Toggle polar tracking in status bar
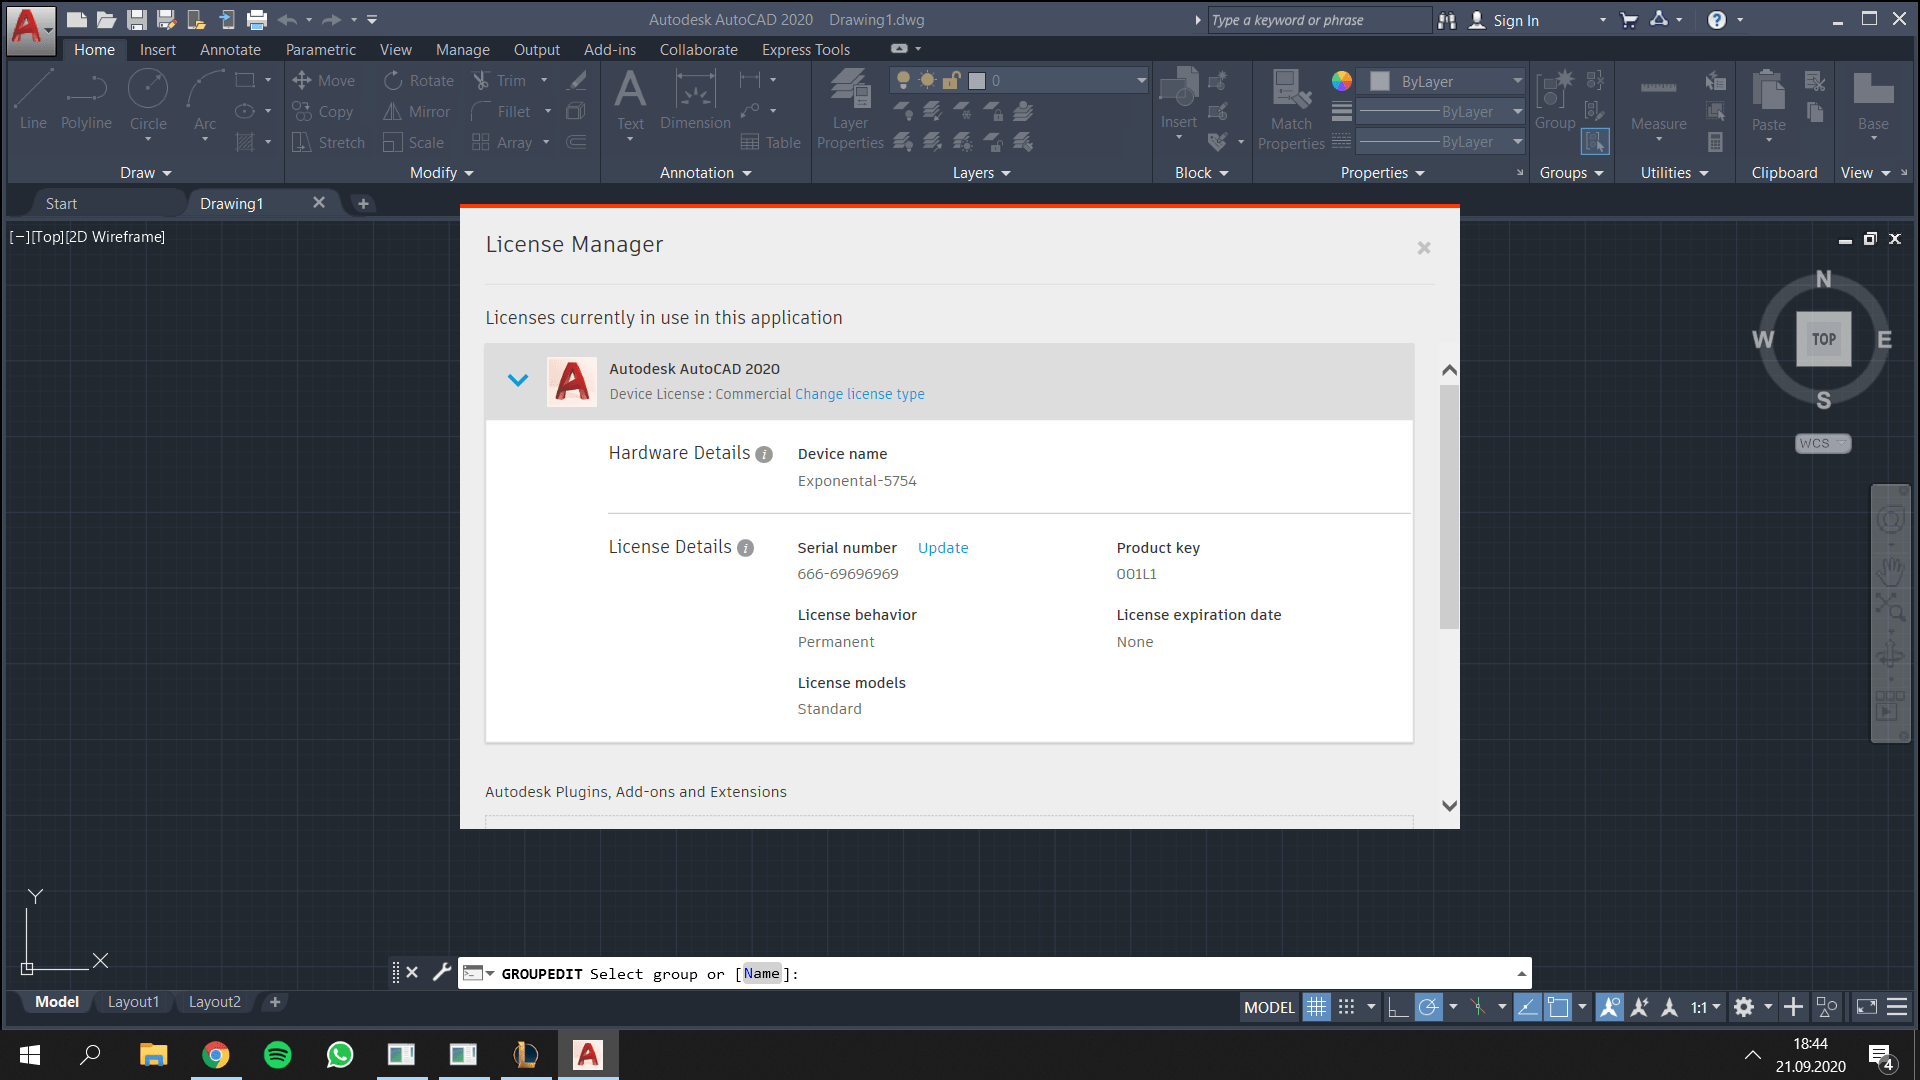 click(x=1428, y=1007)
